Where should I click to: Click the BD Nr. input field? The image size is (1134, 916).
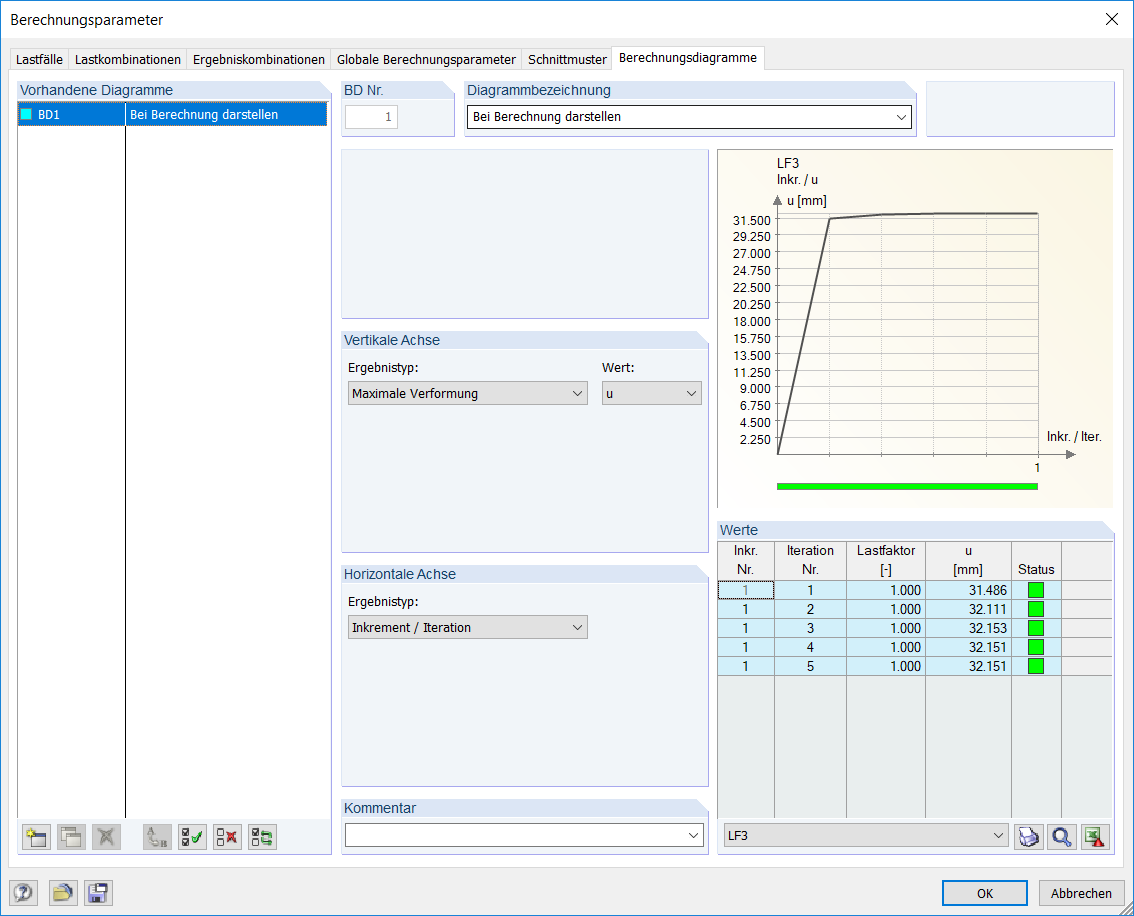372,117
